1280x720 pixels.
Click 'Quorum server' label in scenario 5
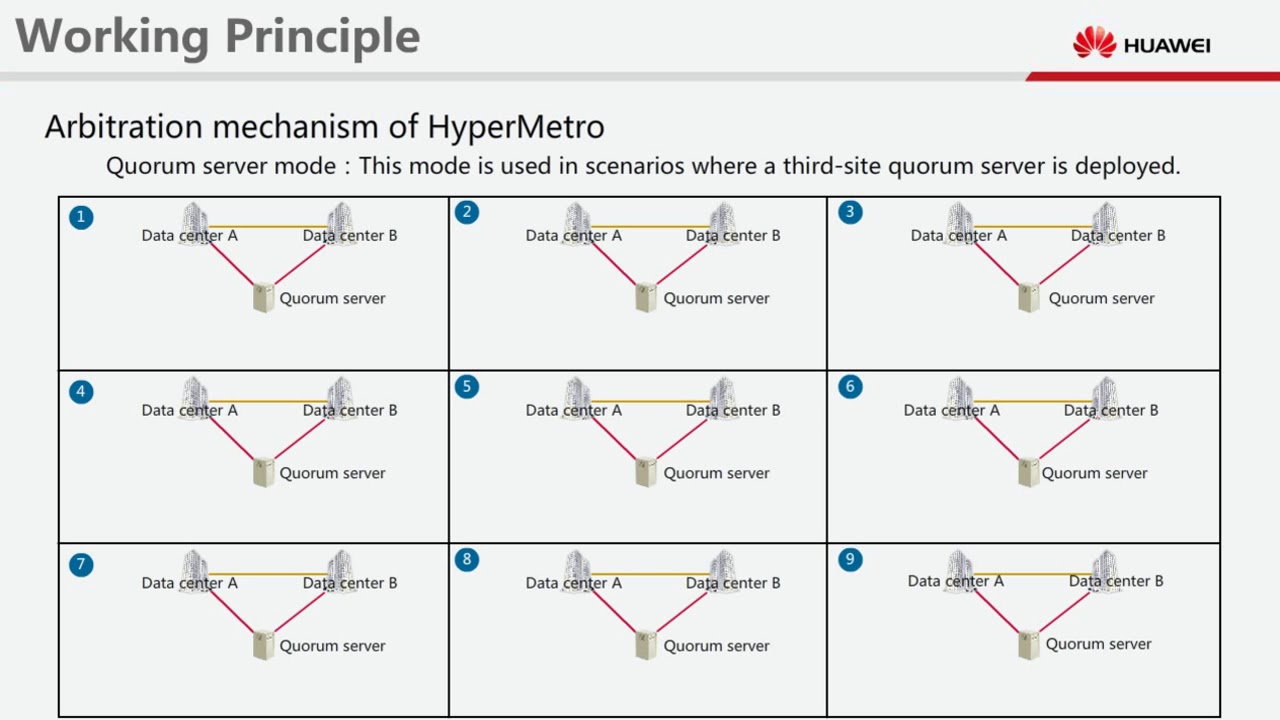[x=717, y=473]
